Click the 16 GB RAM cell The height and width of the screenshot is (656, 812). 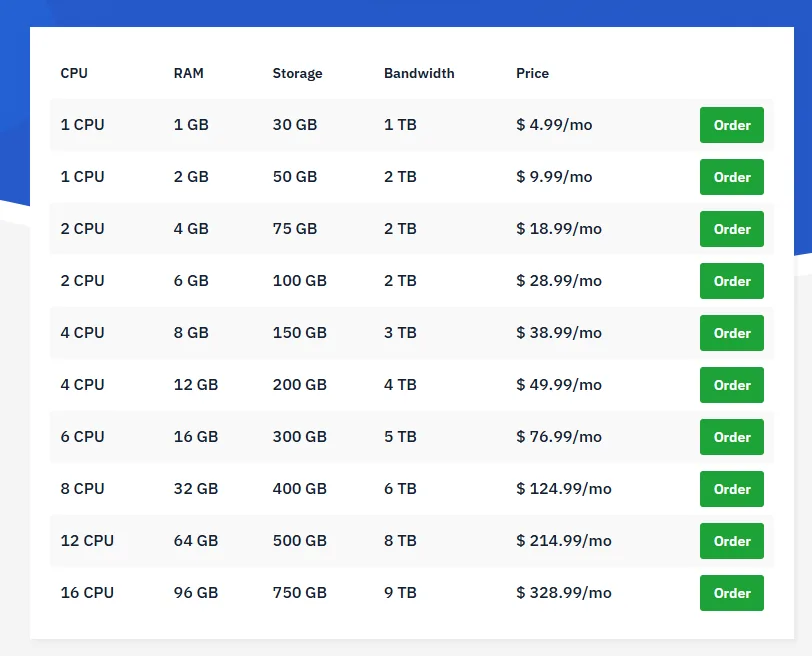(196, 436)
